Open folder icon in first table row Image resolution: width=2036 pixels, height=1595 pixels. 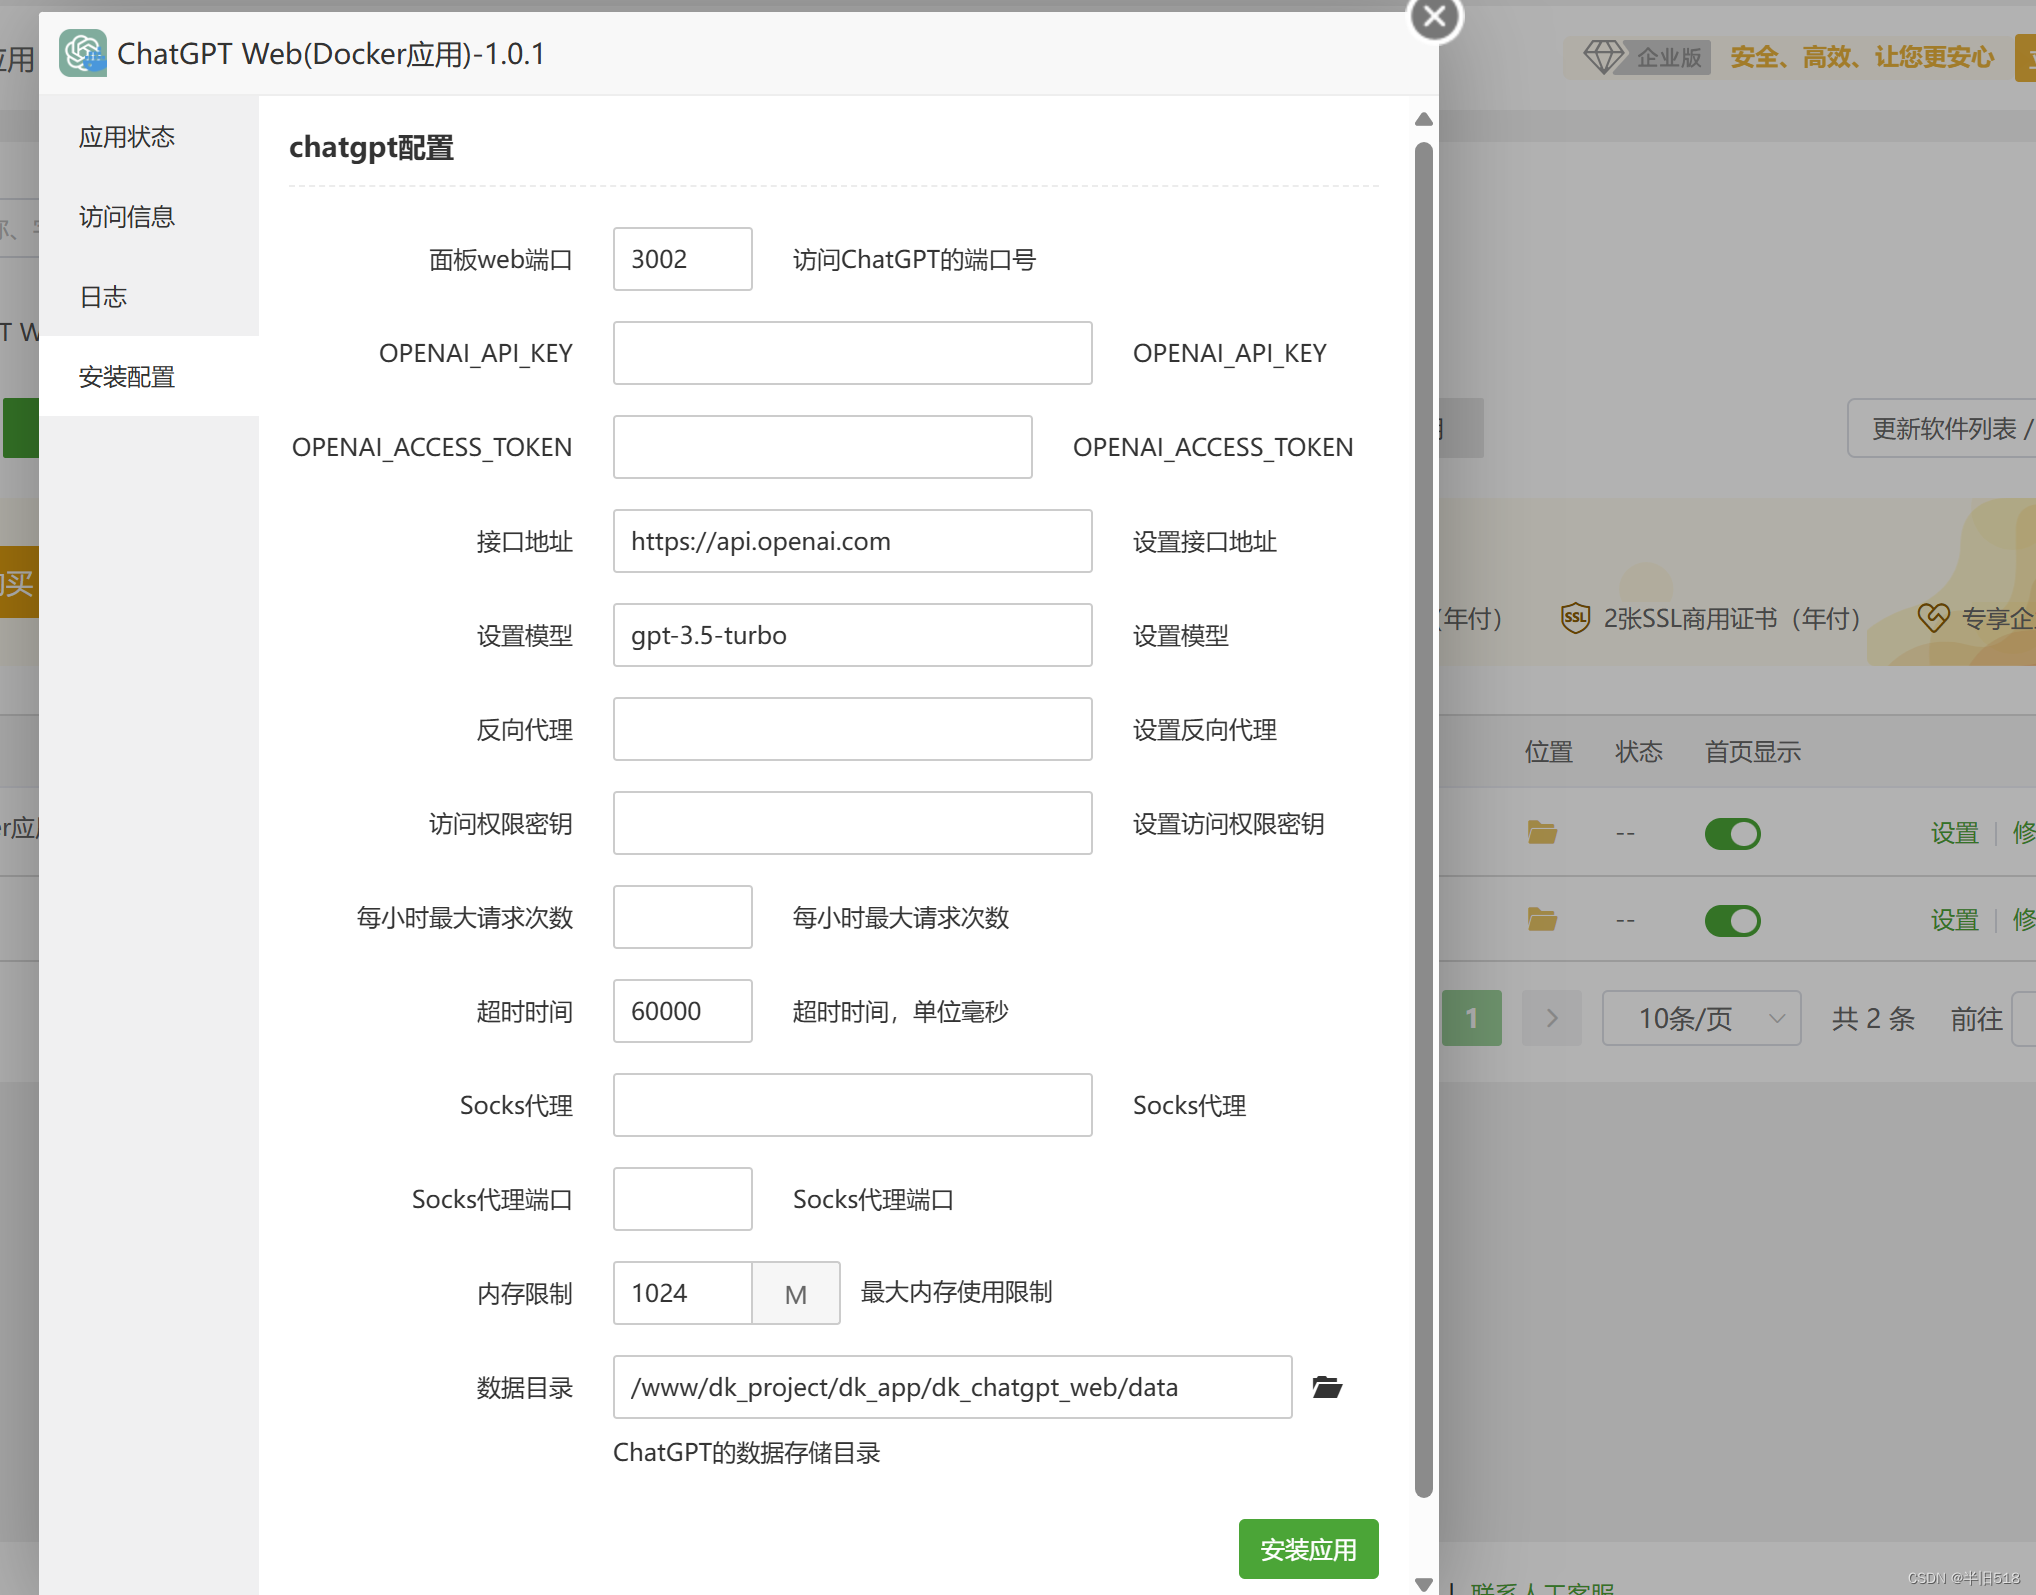pos(1542,833)
